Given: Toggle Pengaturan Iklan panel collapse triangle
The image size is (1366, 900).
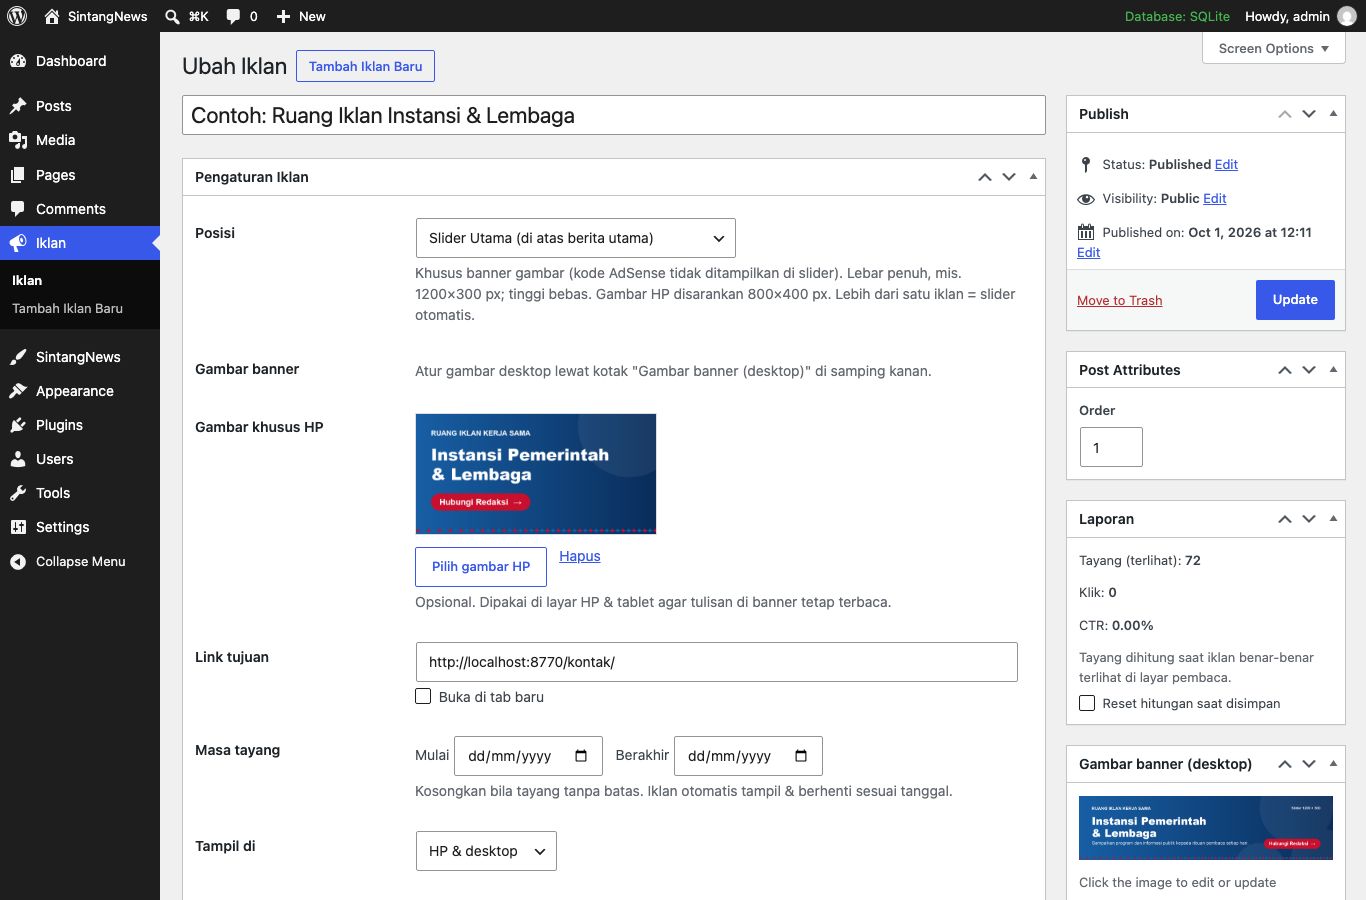Looking at the screenshot, I should click(x=1033, y=177).
